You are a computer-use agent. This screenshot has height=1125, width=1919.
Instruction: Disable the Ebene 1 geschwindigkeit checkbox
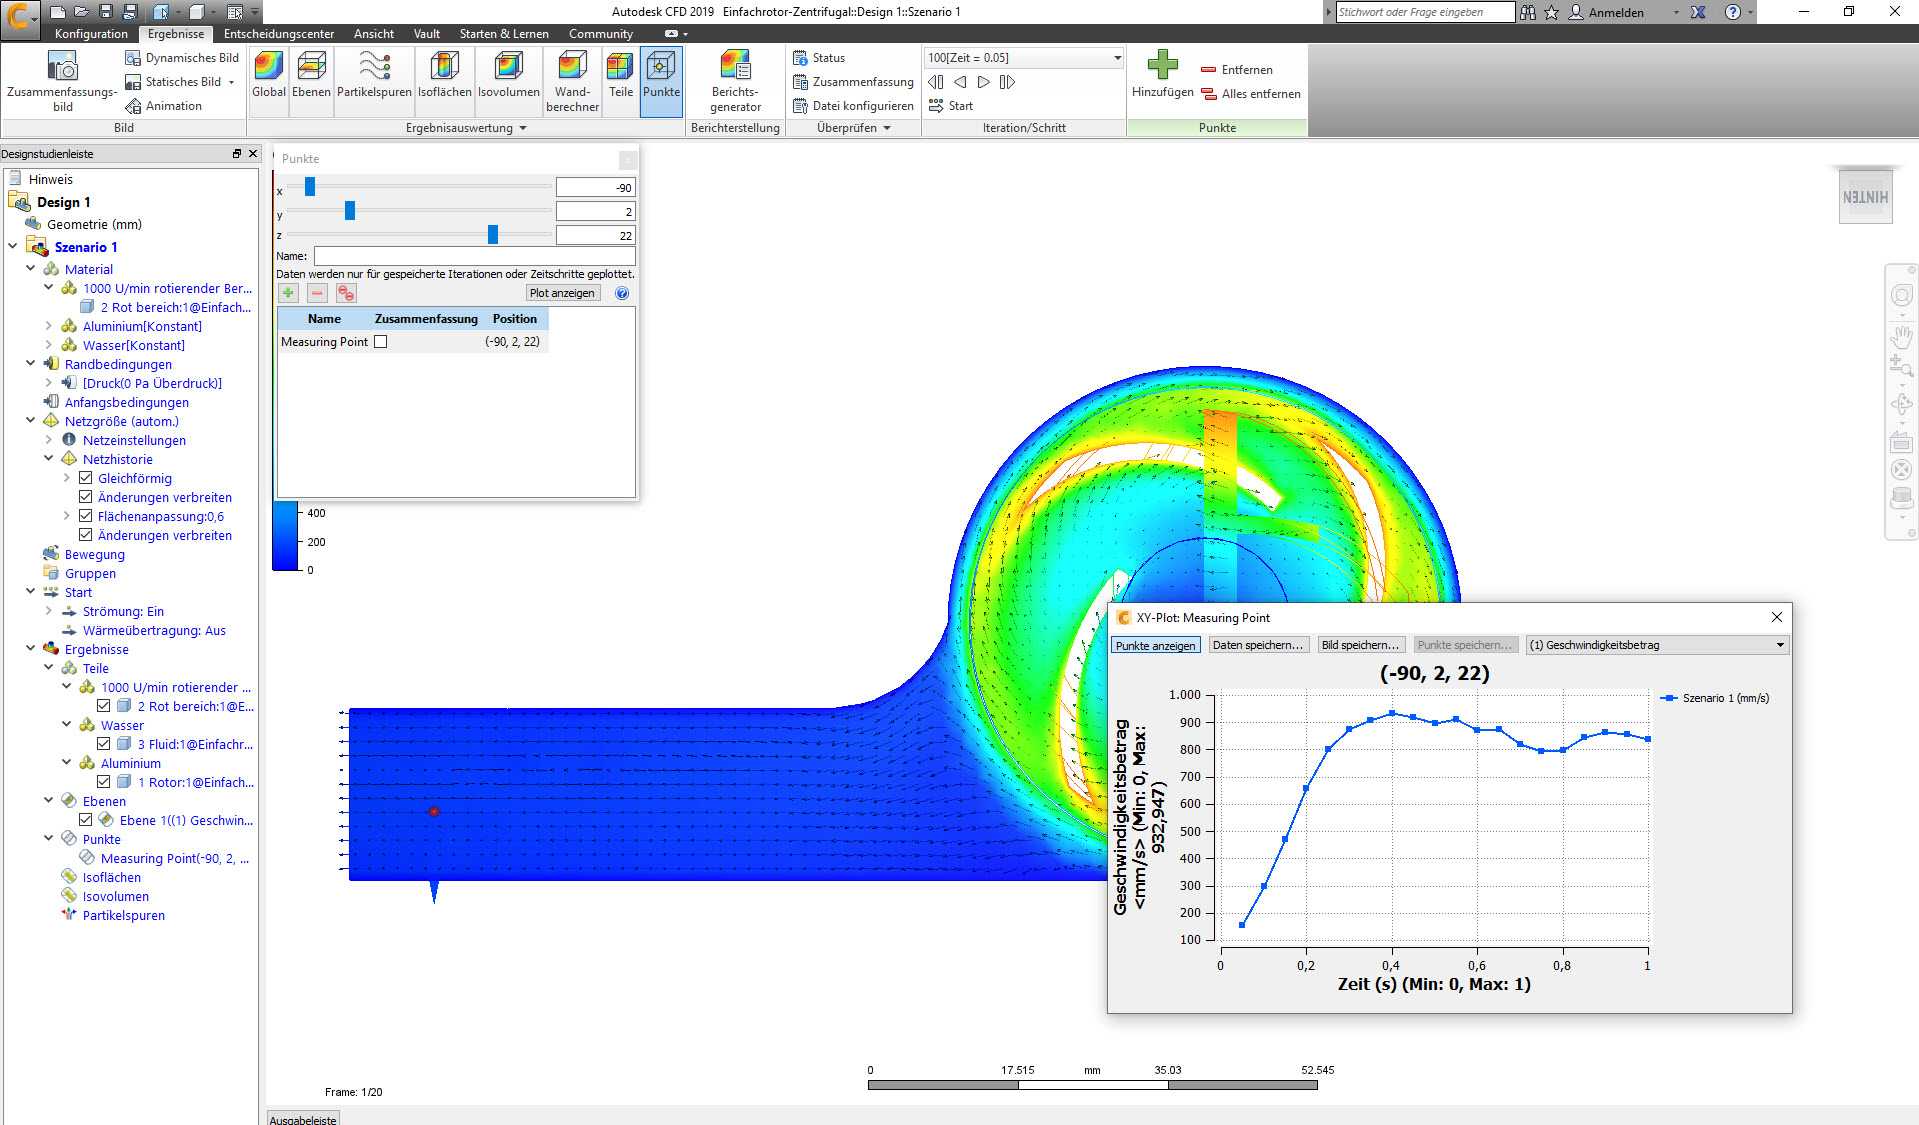pyautogui.click(x=86, y=819)
